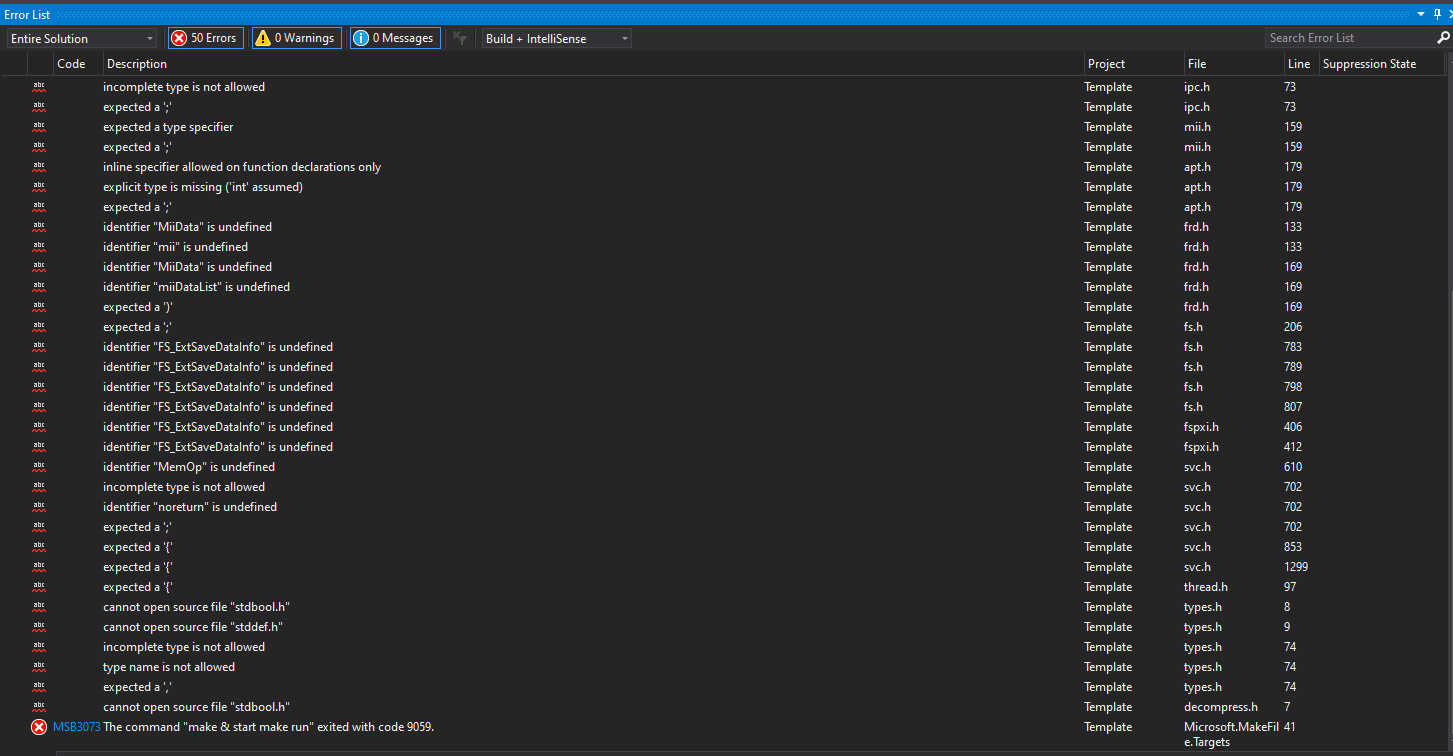Click IntelliSense icon for "MemOp" undefined row

[x=39, y=467]
